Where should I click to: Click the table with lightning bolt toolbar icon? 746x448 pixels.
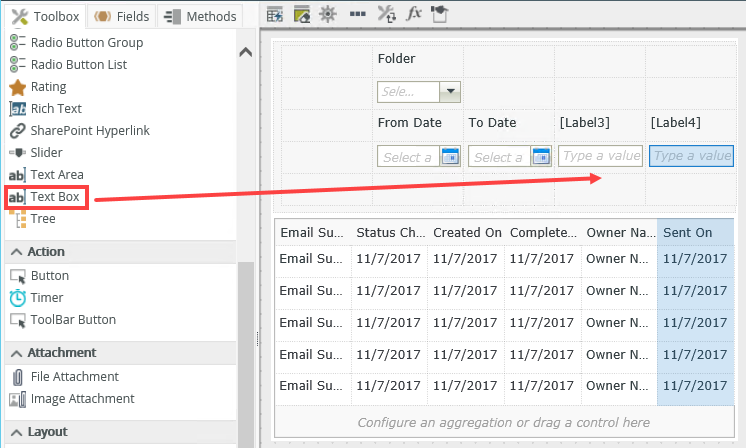(275, 14)
